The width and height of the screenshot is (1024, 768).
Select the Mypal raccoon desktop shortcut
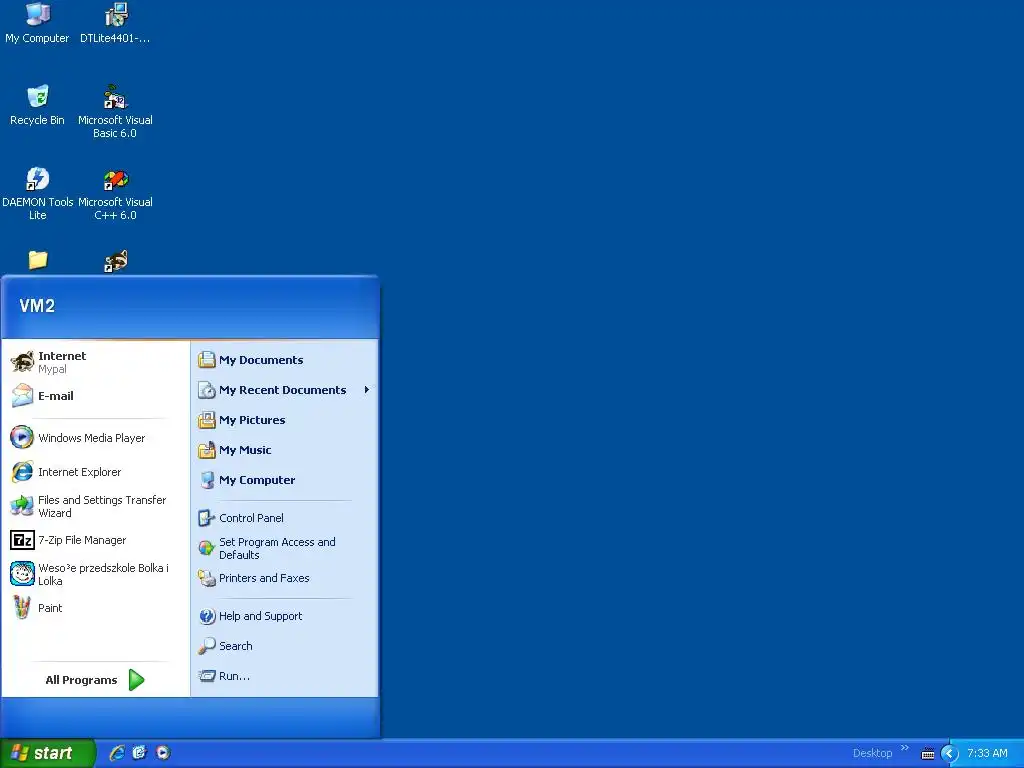[x=116, y=261]
